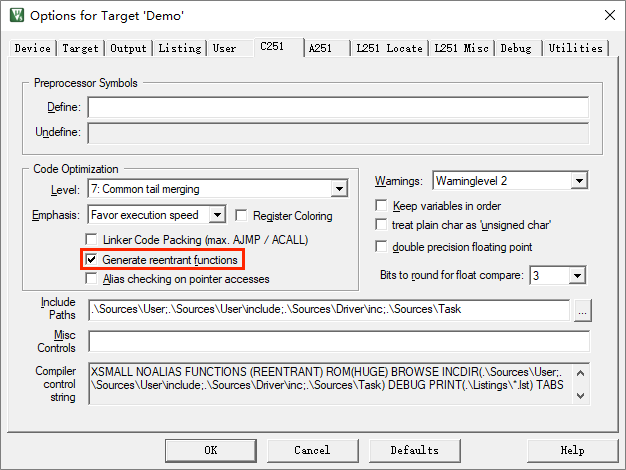Switch to the Target tab
Image resolution: width=626 pixels, height=470 pixels.
[80, 48]
